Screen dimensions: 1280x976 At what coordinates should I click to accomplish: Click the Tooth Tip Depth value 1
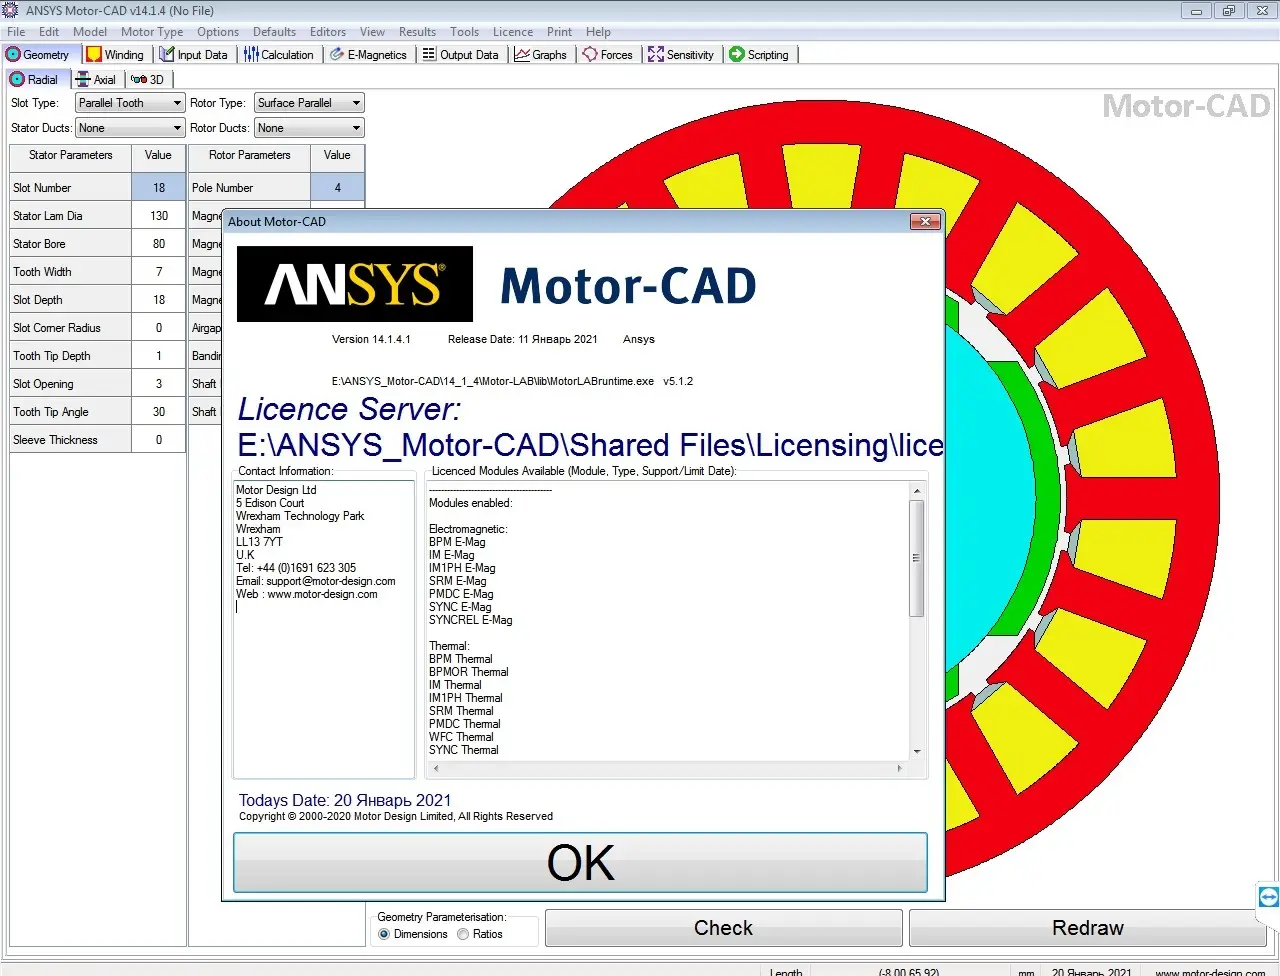pyautogui.click(x=159, y=356)
